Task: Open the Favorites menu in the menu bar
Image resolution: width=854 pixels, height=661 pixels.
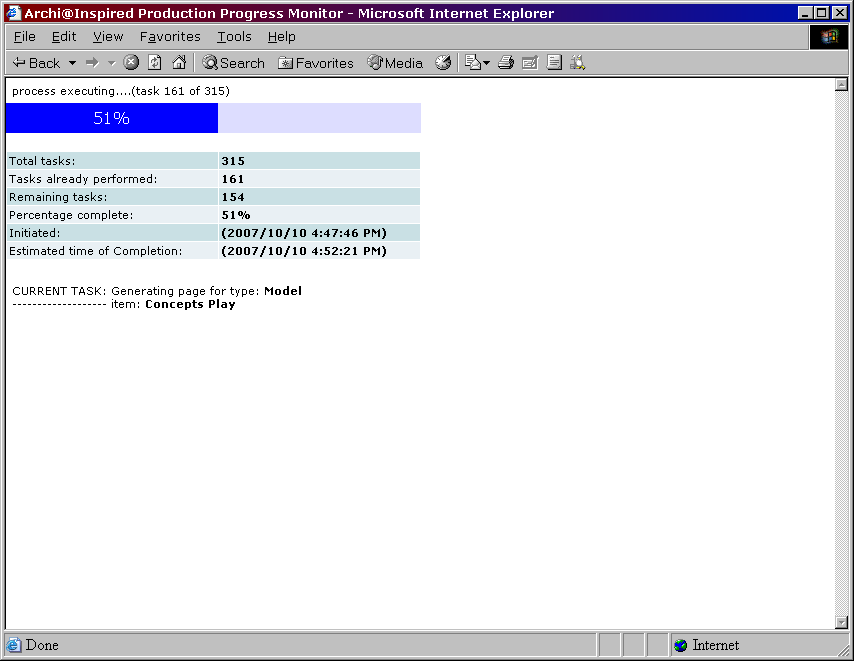Action: click(x=170, y=37)
